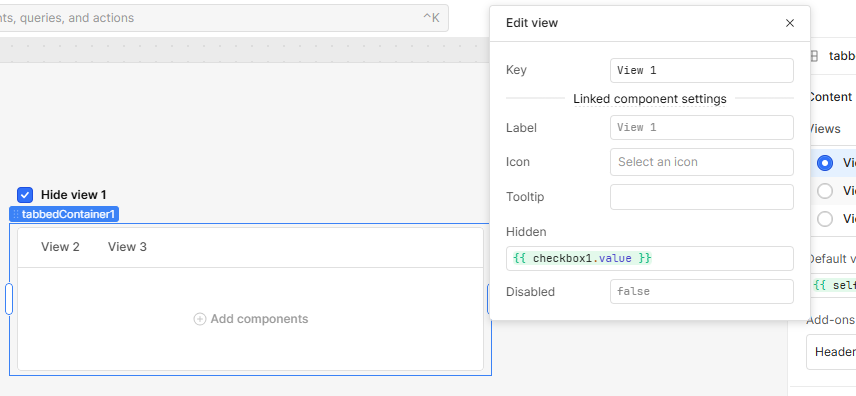This screenshot has height=396, width=856.
Task: Click the plus icon for Add components
Action: point(200,319)
